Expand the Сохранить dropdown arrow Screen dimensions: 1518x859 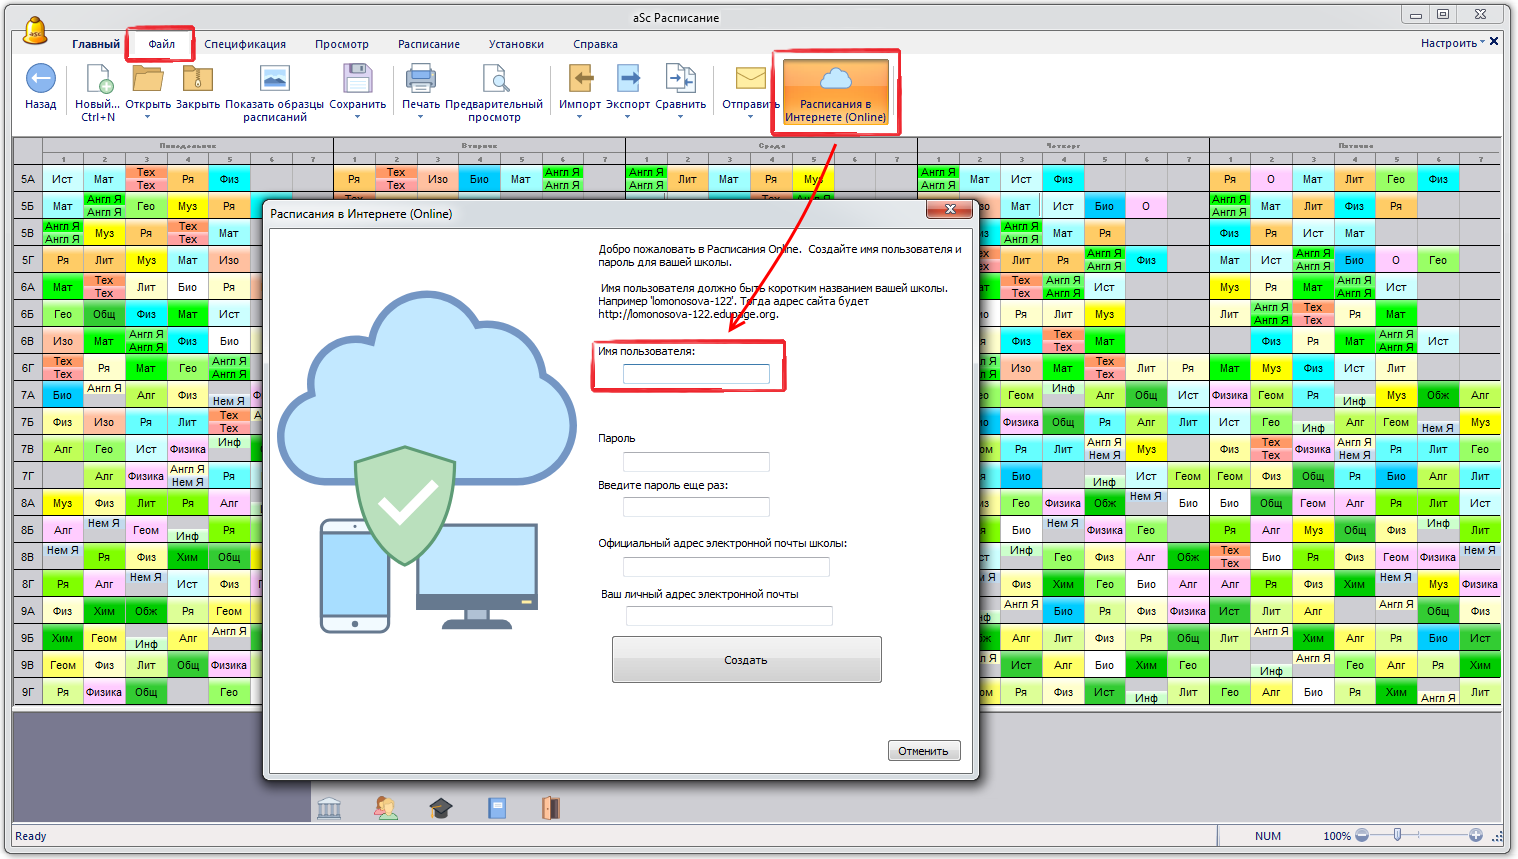click(x=357, y=117)
